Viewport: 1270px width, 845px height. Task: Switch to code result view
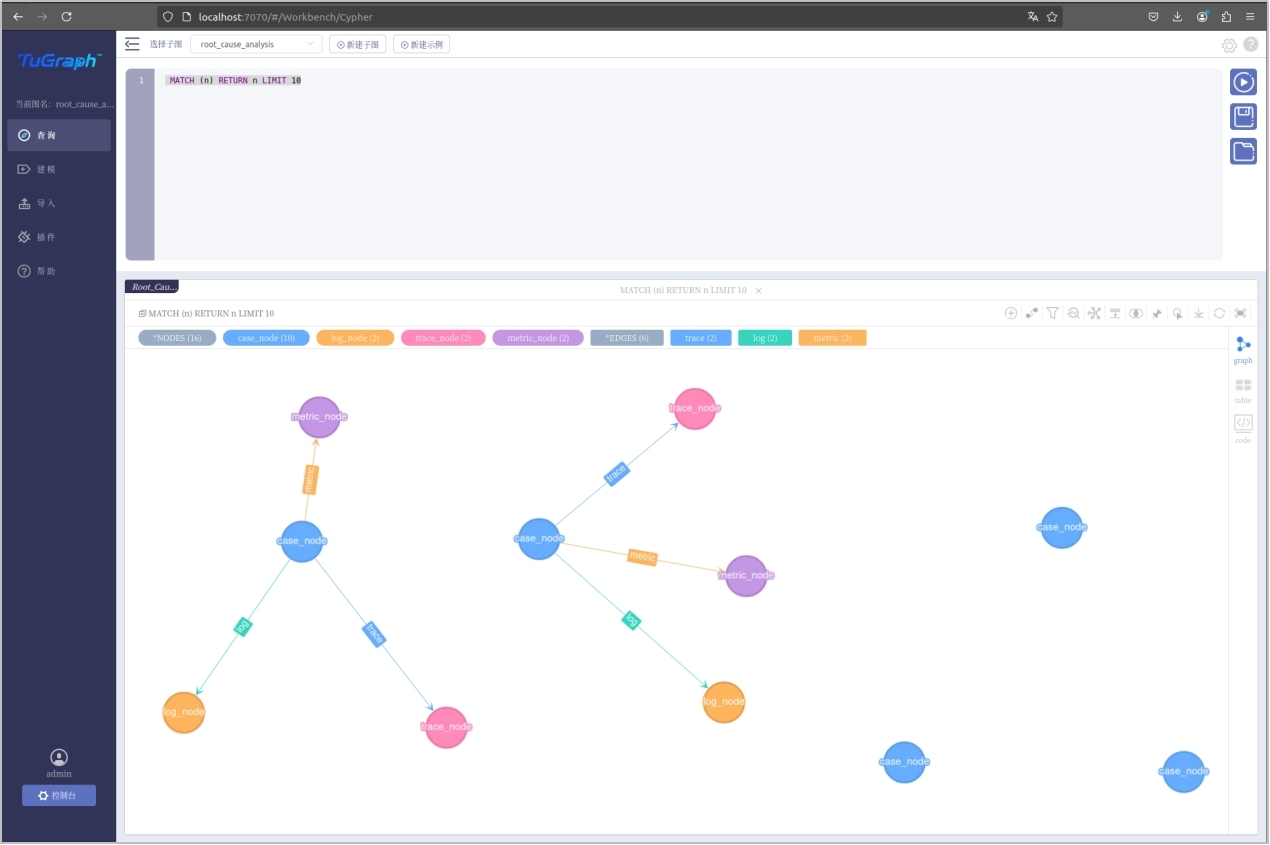click(x=1243, y=428)
